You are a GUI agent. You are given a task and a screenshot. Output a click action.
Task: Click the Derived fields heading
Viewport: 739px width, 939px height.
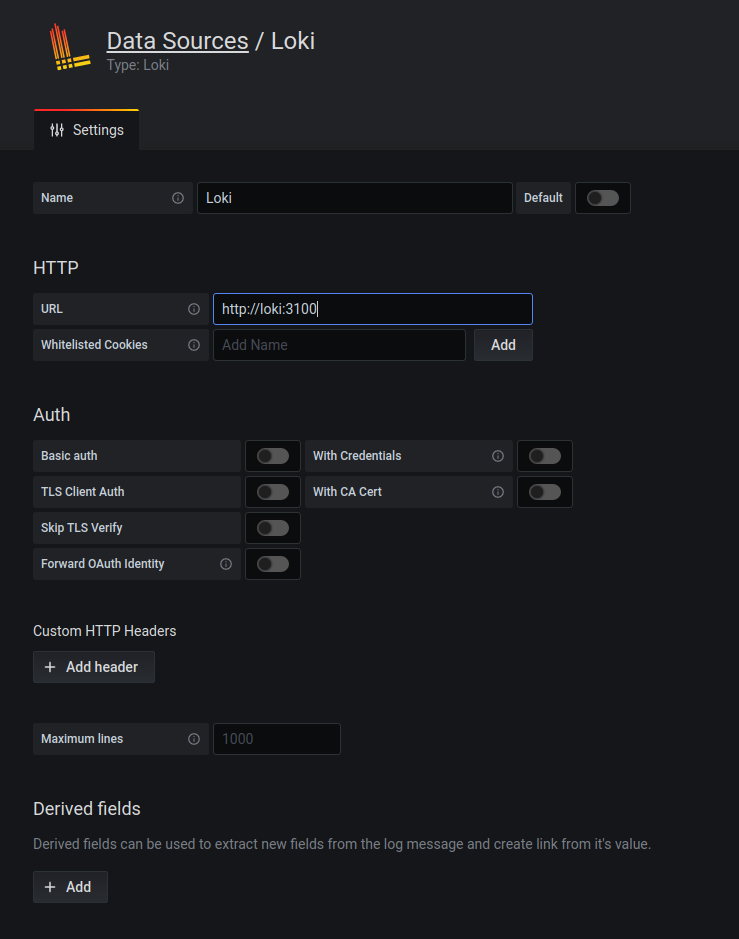point(87,809)
